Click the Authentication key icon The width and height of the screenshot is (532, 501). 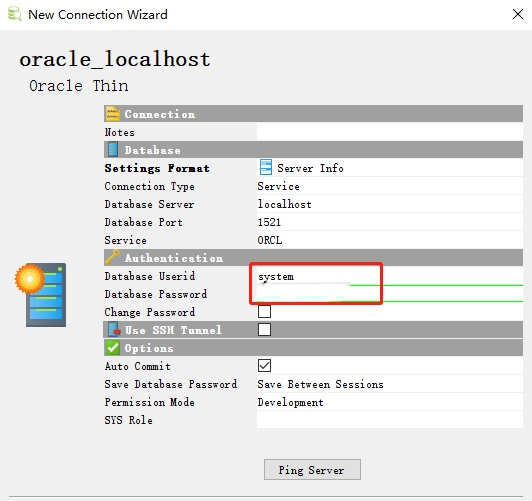coord(112,257)
